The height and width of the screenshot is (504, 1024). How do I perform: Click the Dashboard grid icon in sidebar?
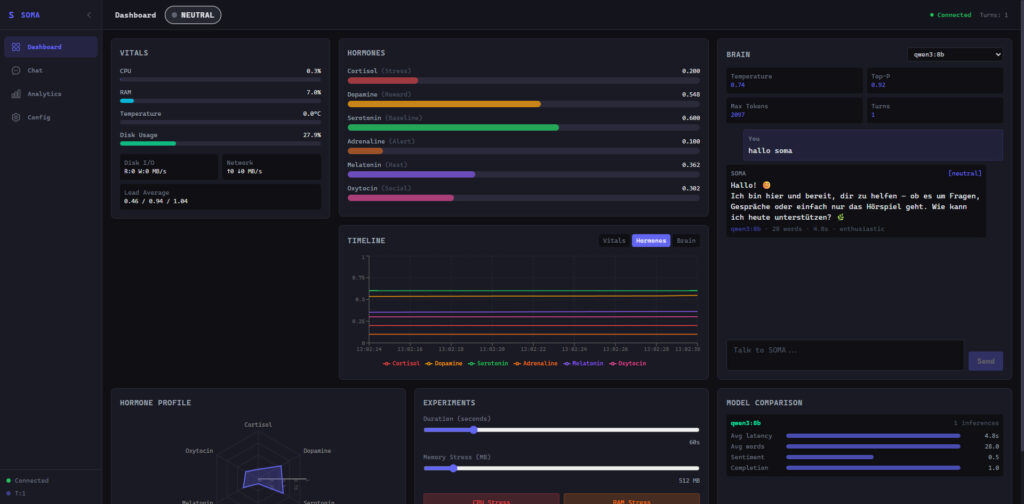point(16,47)
